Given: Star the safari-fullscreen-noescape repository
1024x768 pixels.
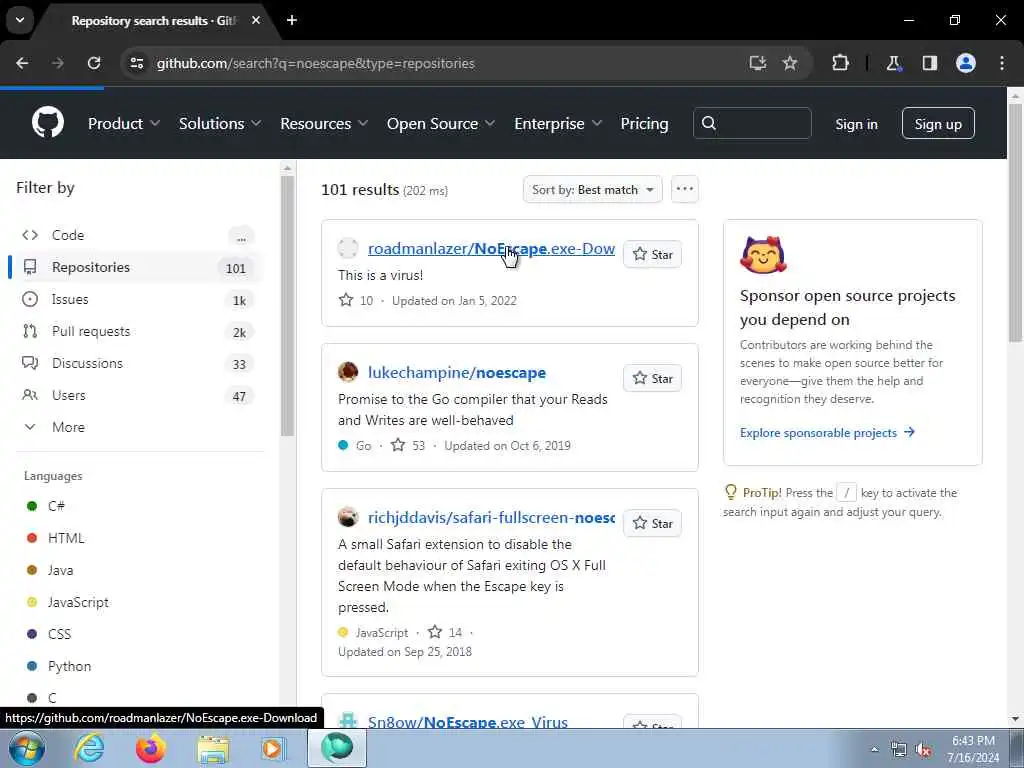Looking at the screenshot, I should (652, 524).
